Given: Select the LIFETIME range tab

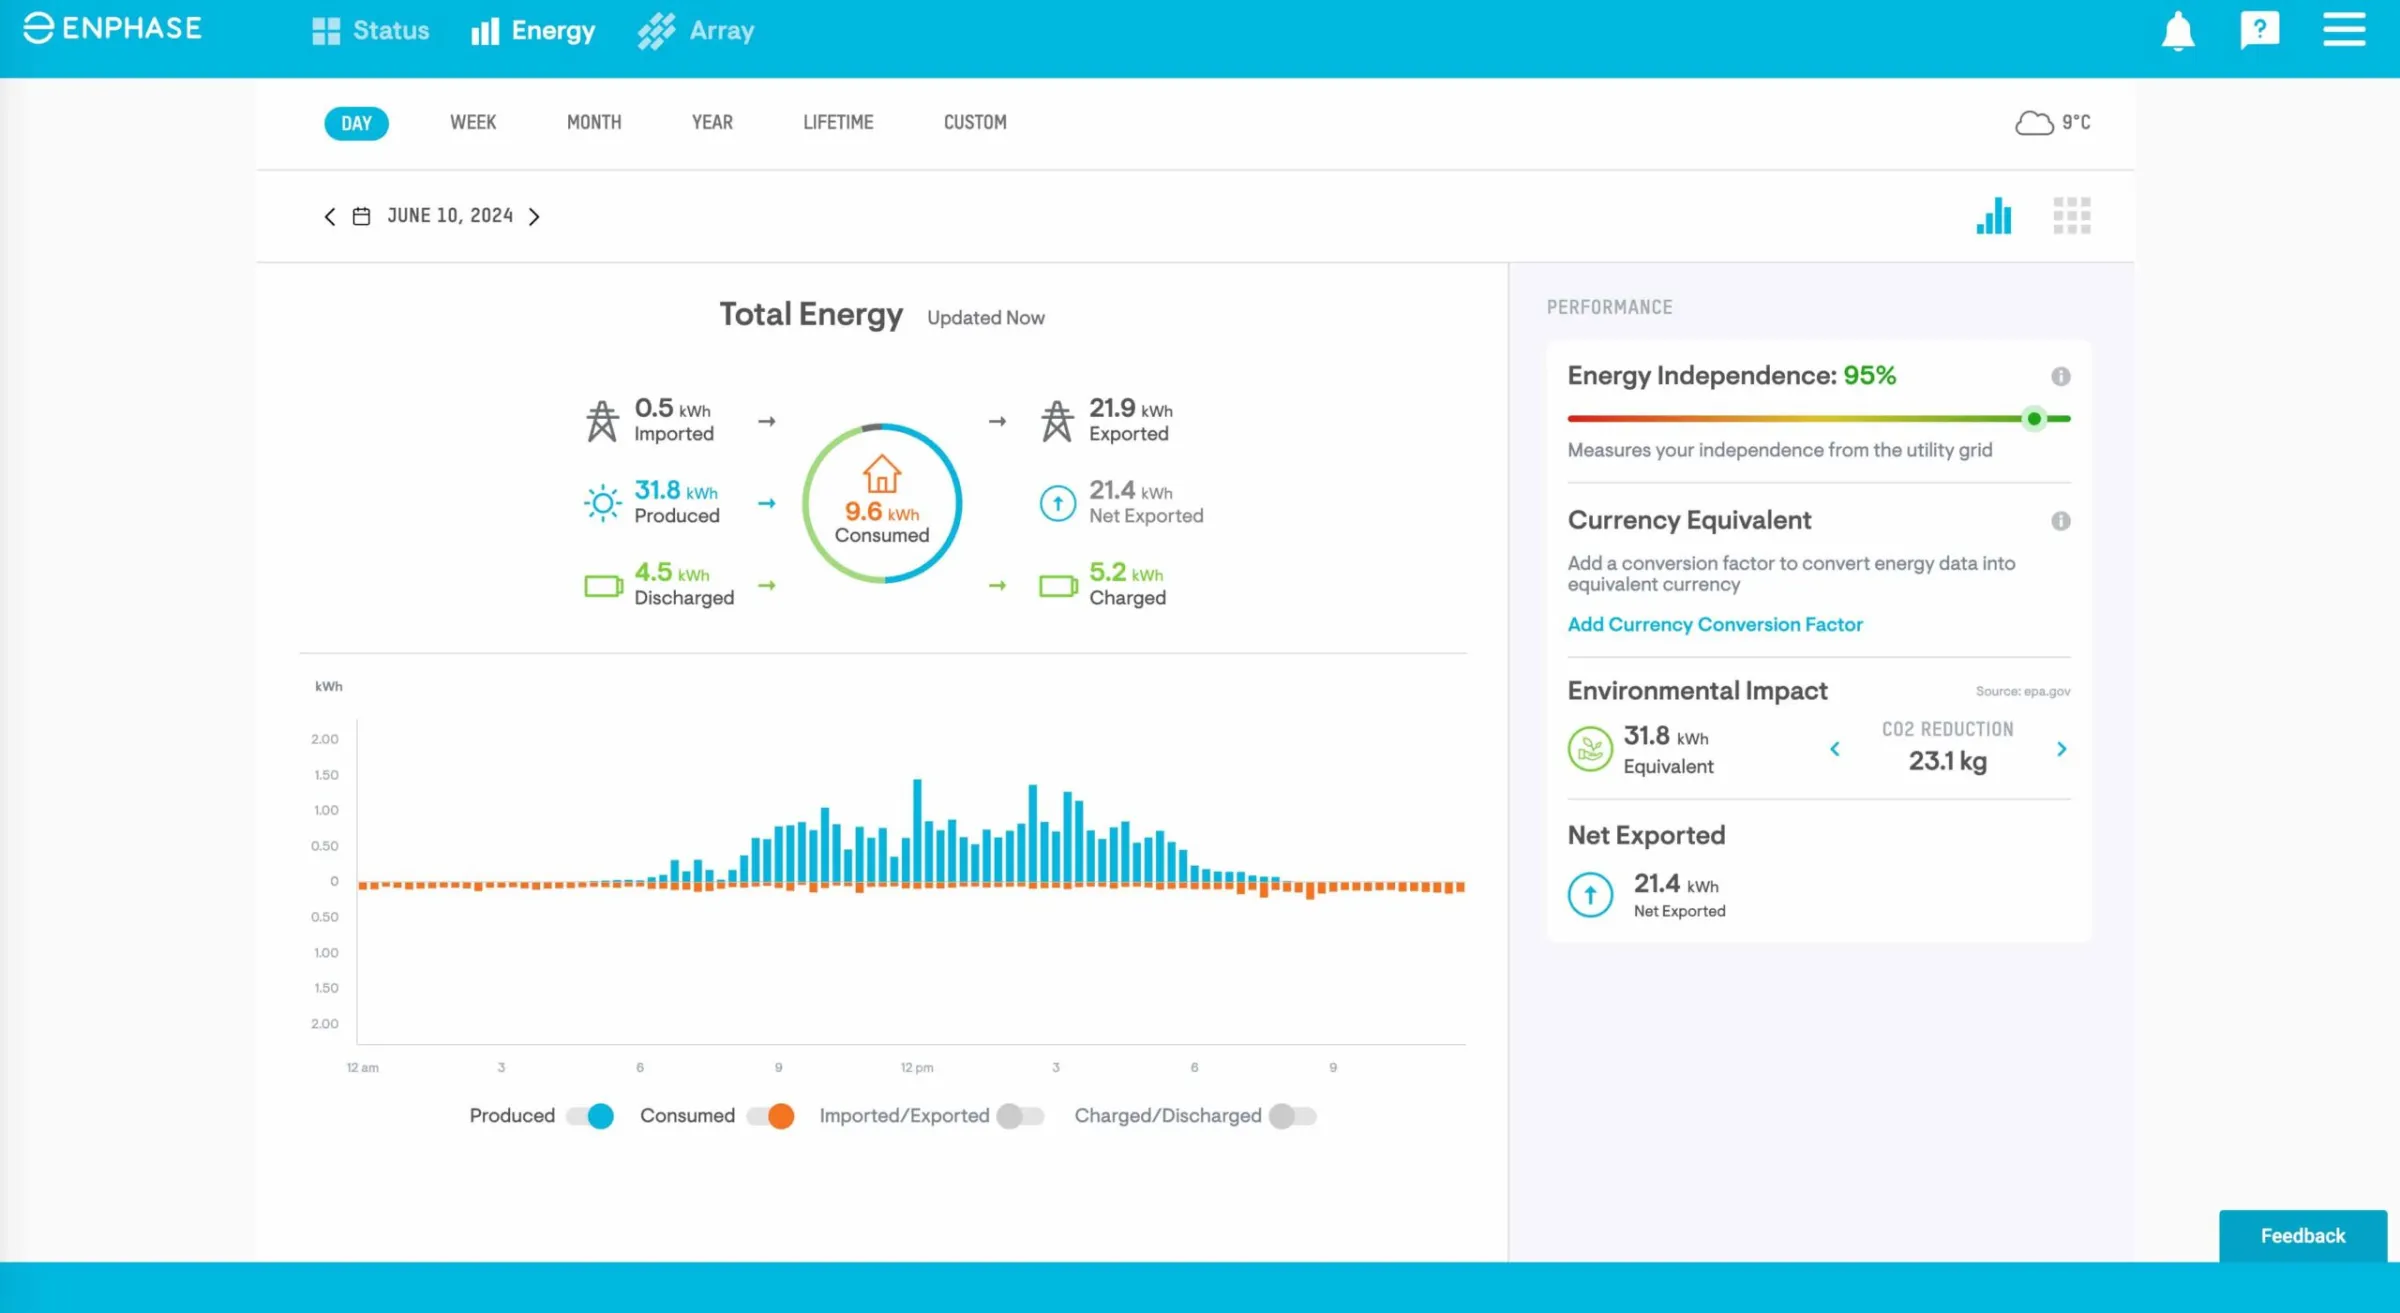Looking at the screenshot, I should coord(838,123).
